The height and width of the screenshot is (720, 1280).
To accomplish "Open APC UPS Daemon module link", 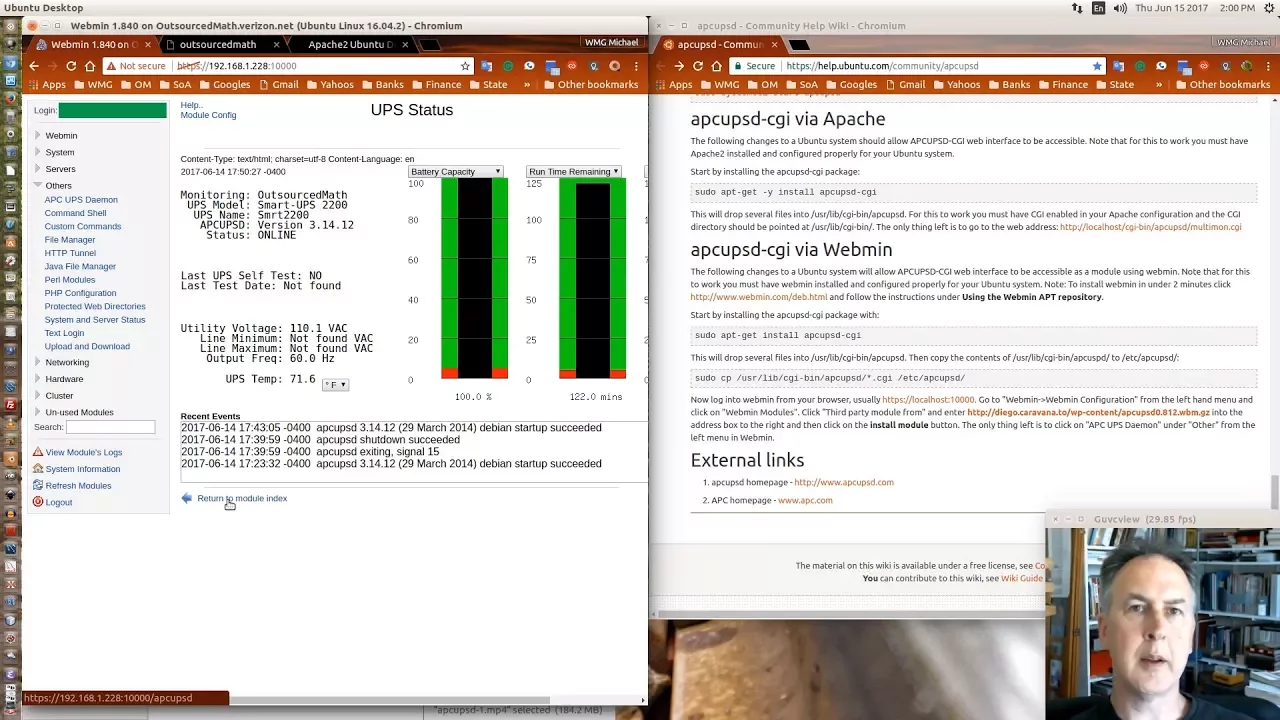I will pos(81,200).
